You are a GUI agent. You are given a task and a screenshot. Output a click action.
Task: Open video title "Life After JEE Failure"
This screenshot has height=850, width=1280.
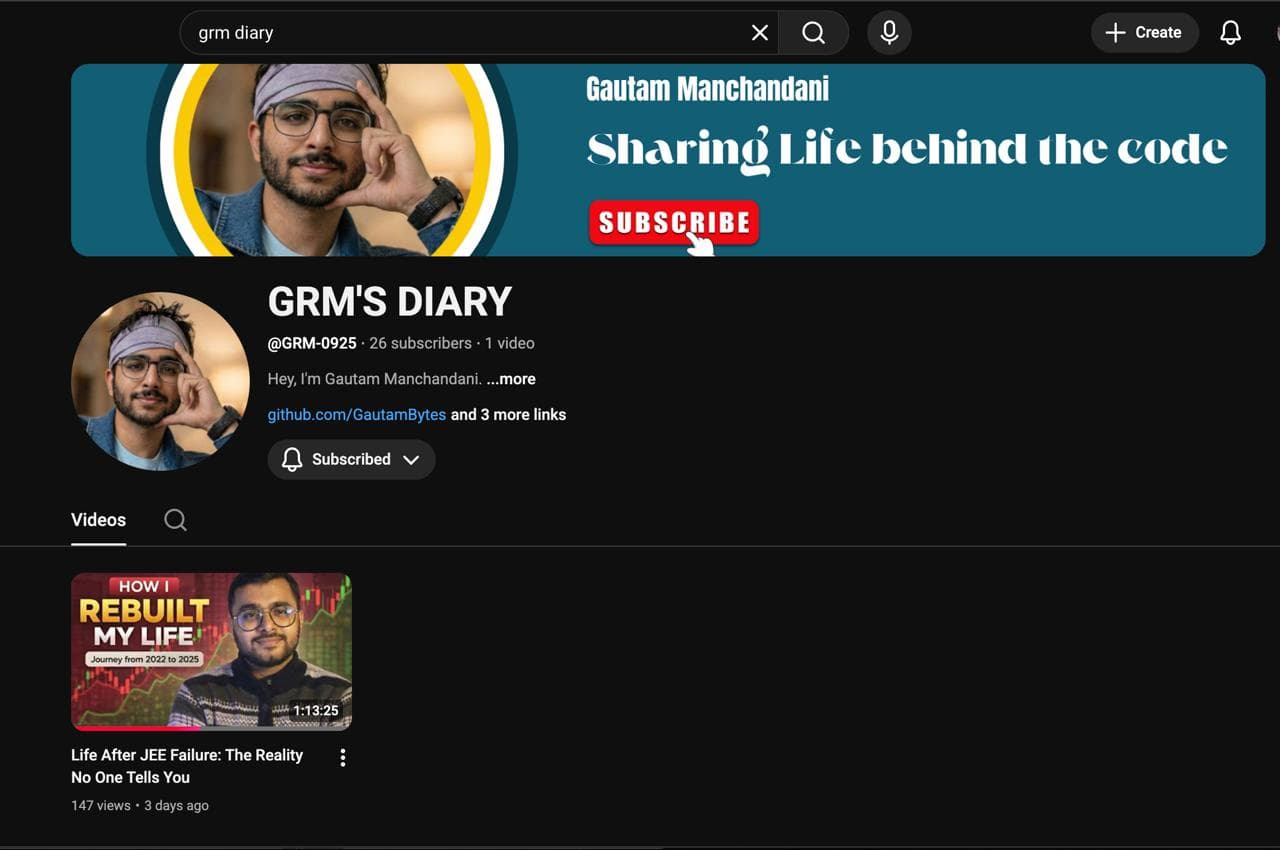pyautogui.click(x=187, y=765)
